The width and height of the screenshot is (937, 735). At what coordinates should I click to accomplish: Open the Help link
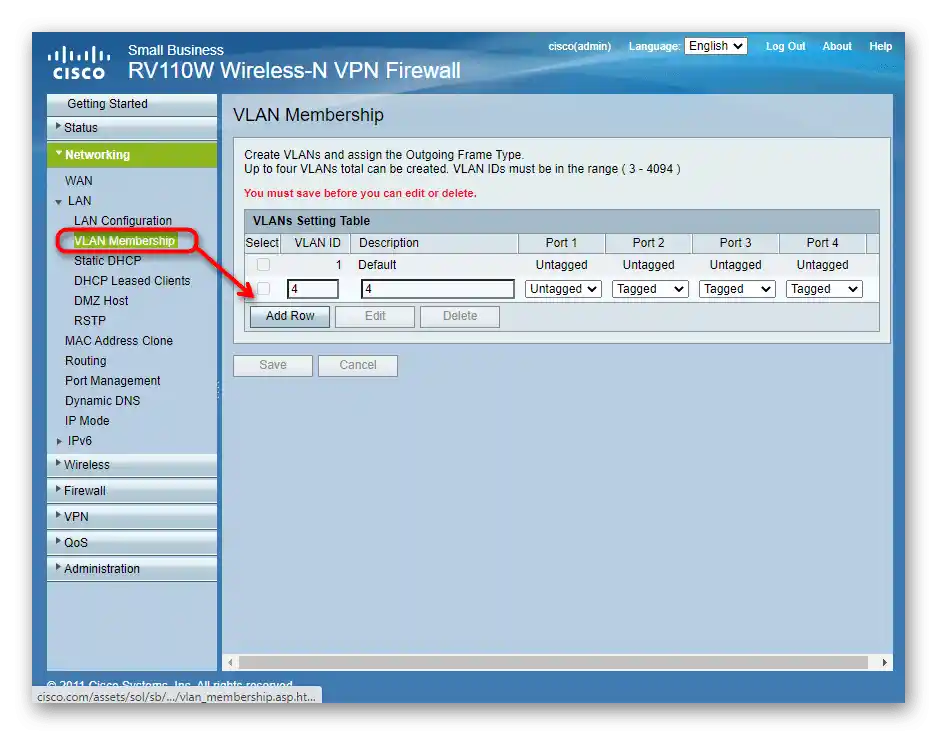(880, 46)
